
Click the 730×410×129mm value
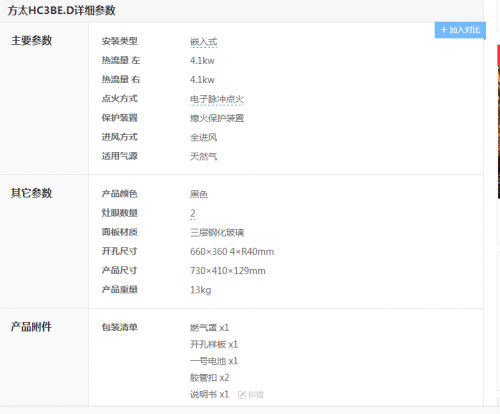[x=228, y=271]
